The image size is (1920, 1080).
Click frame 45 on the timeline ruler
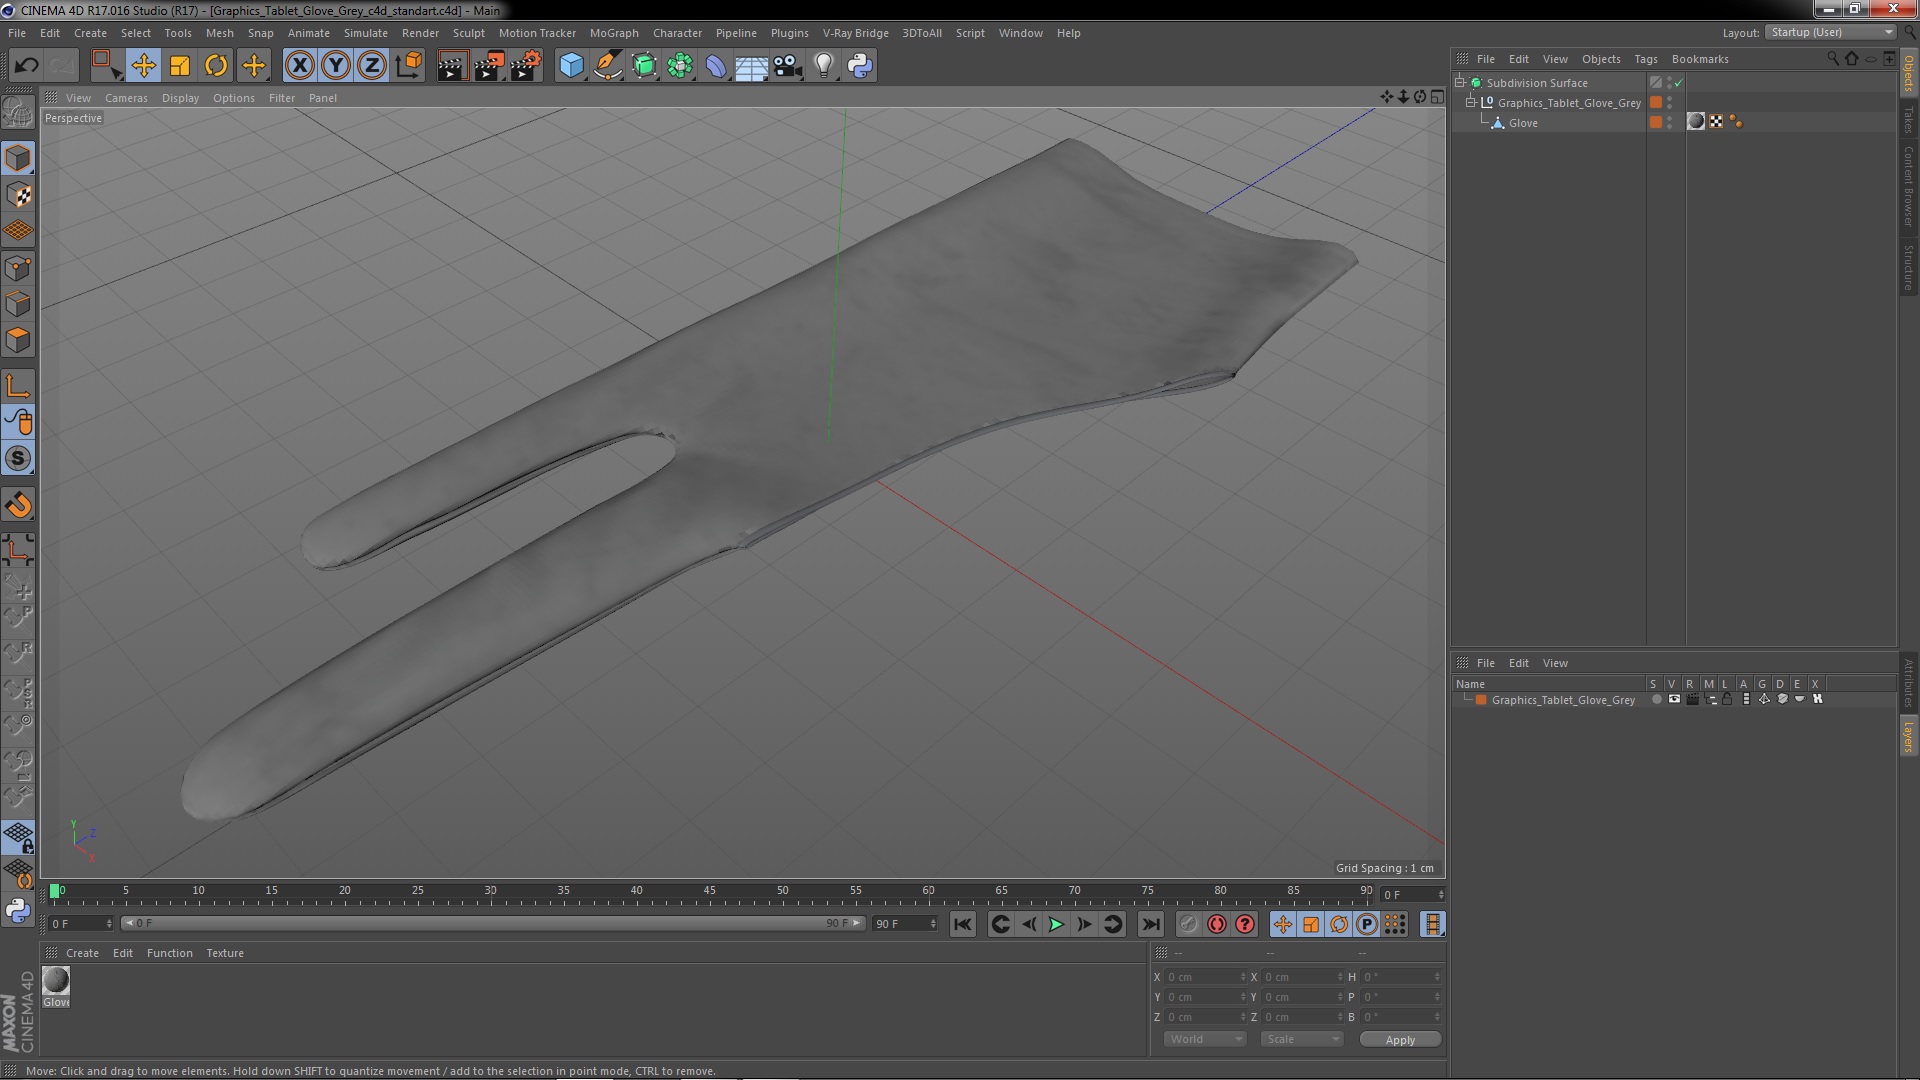(710, 892)
